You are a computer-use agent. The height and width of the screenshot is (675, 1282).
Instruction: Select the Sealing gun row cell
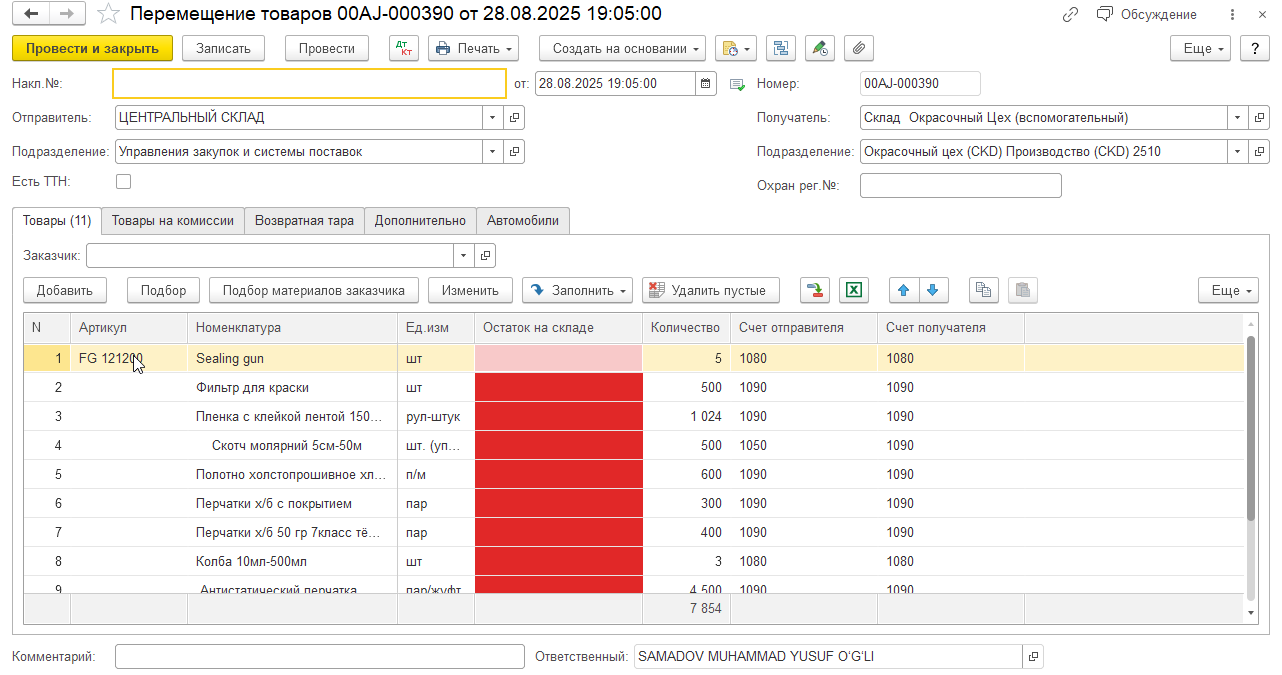(x=292, y=358)
